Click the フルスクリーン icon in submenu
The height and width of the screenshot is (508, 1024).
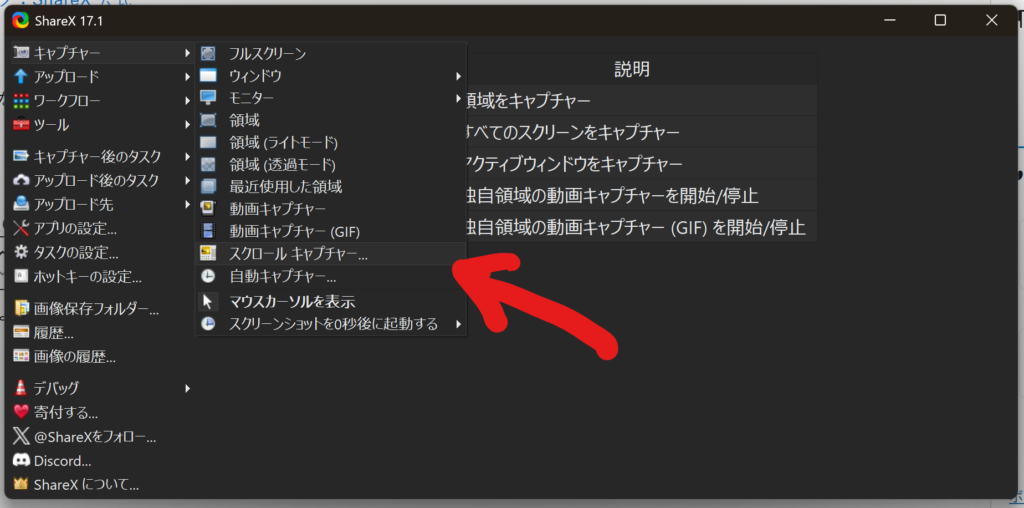pyautogui.click(x=208, y=54)
